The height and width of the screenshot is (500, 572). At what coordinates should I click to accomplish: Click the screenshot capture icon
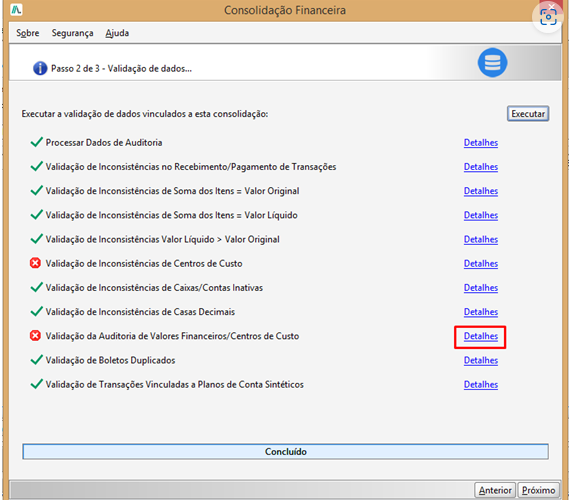tap(548, 17)
